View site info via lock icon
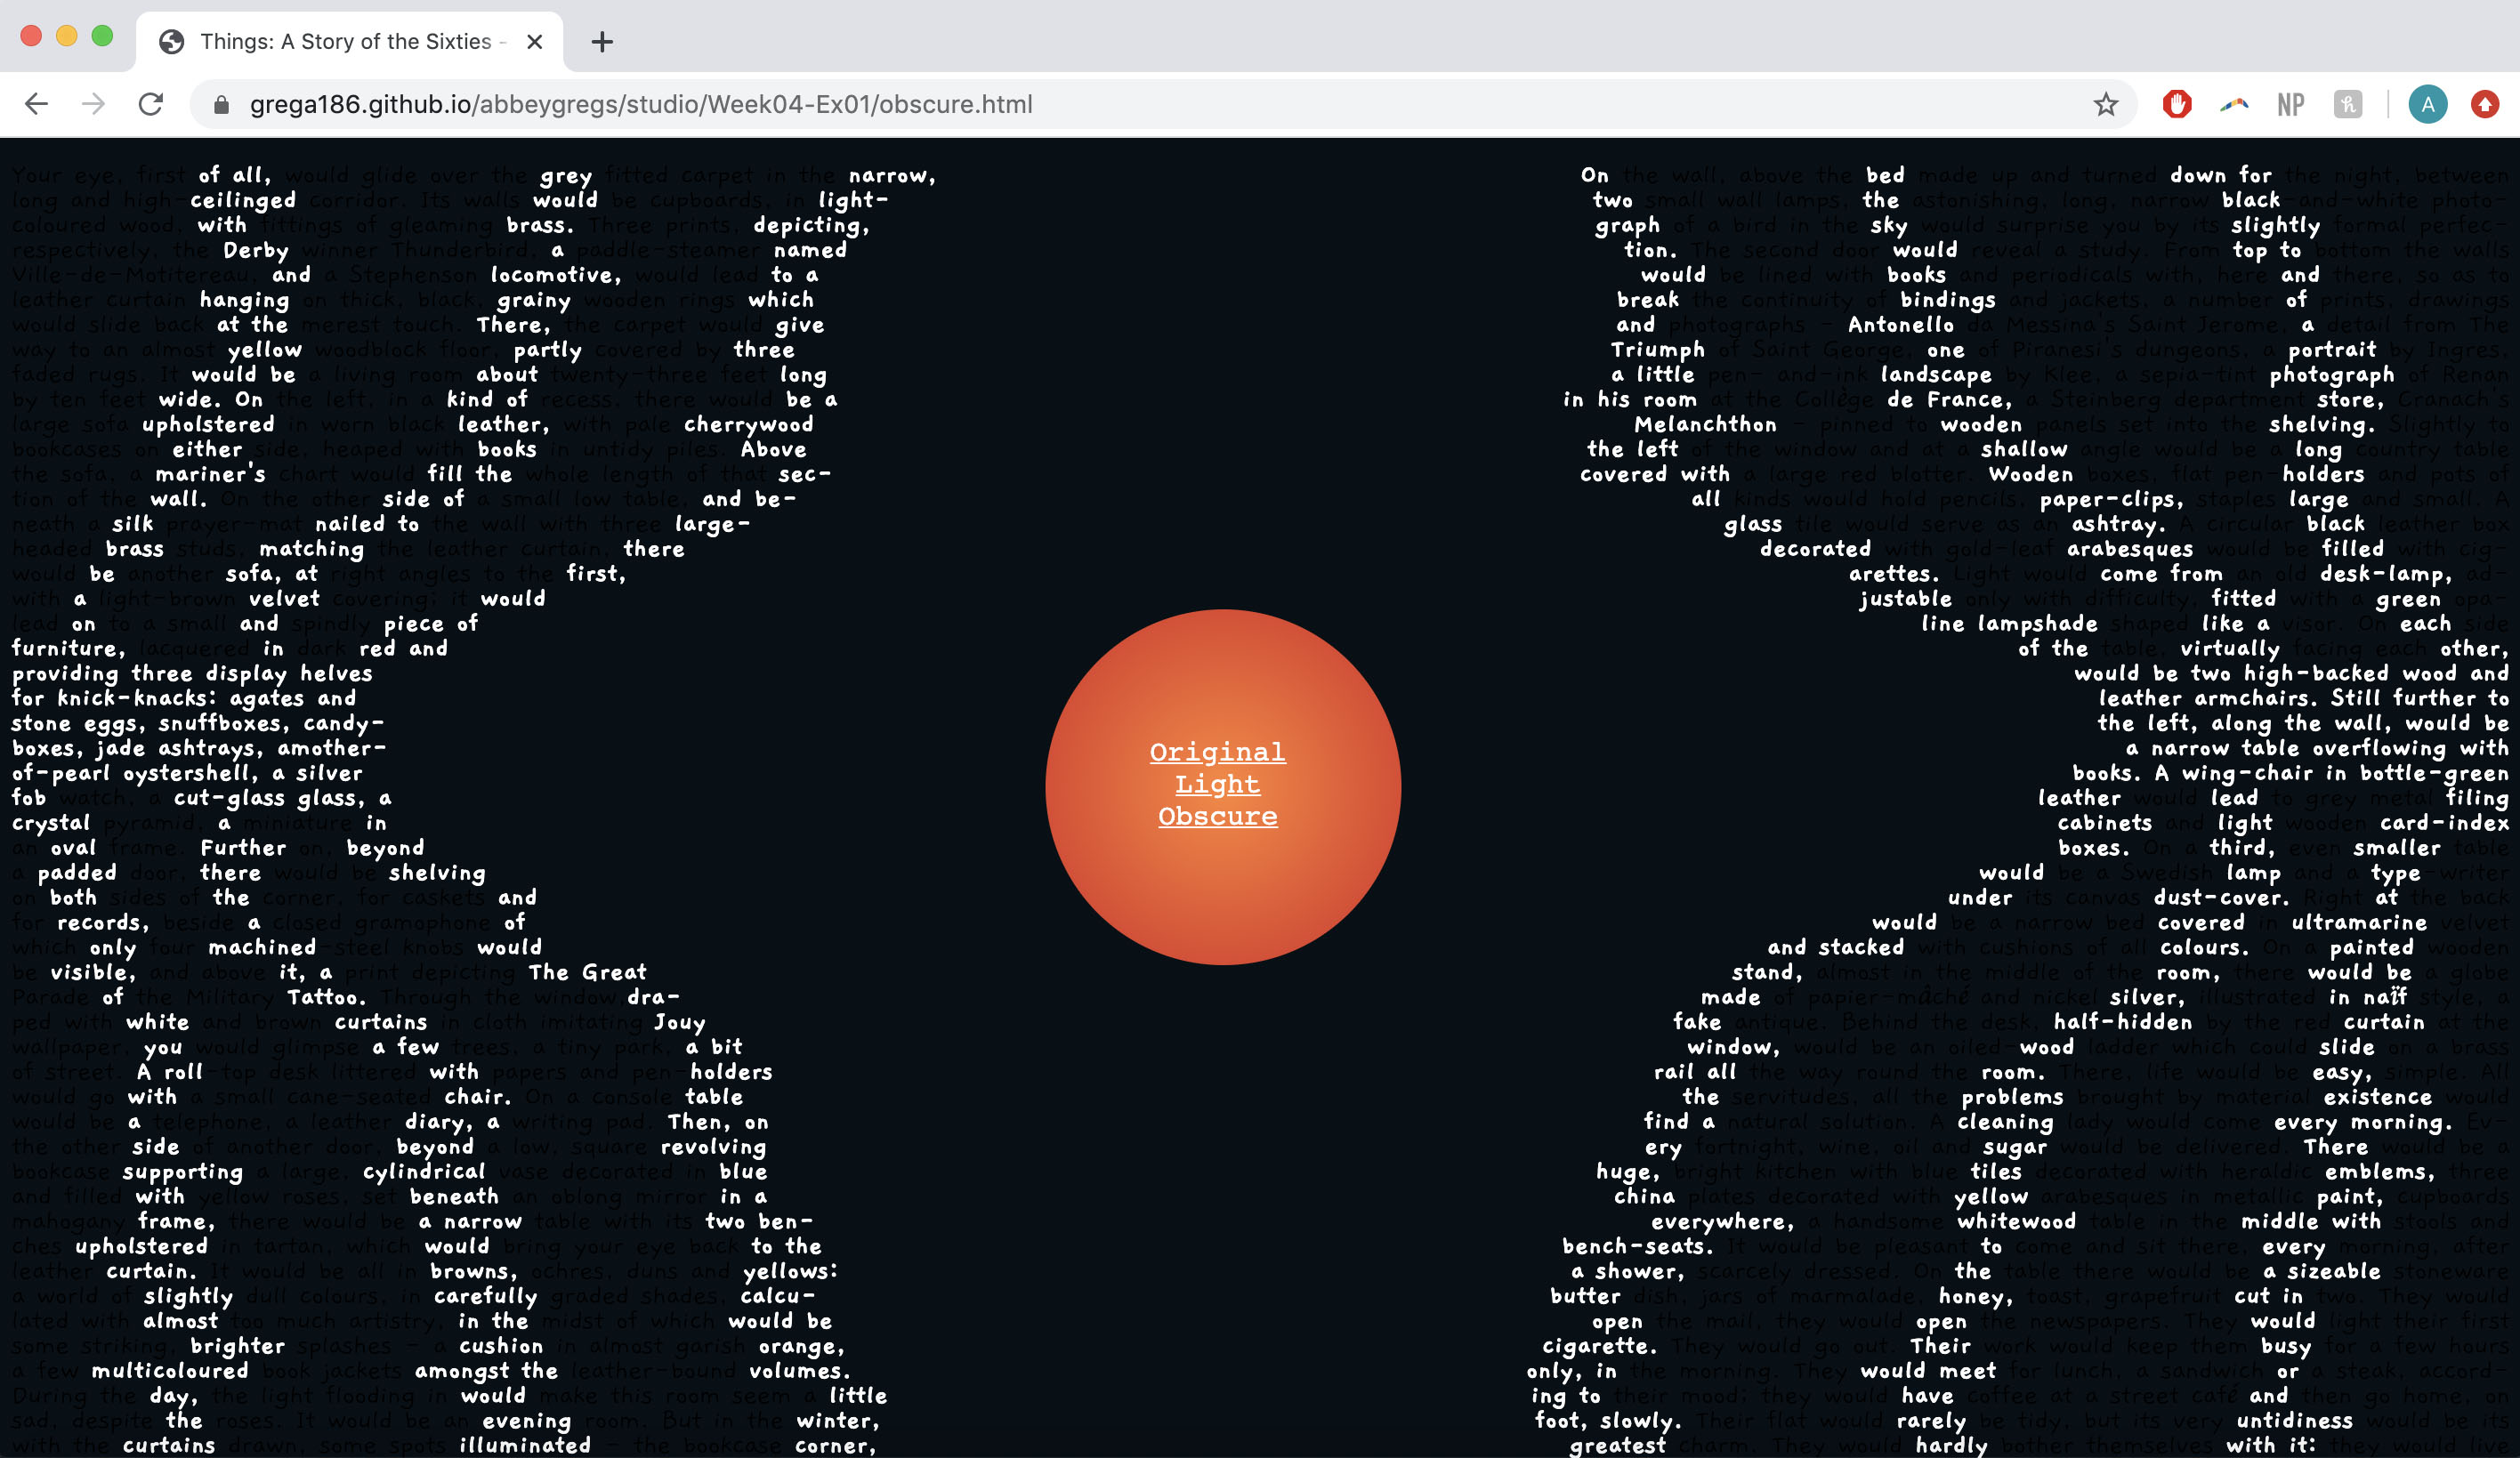 tap(222, 104)
